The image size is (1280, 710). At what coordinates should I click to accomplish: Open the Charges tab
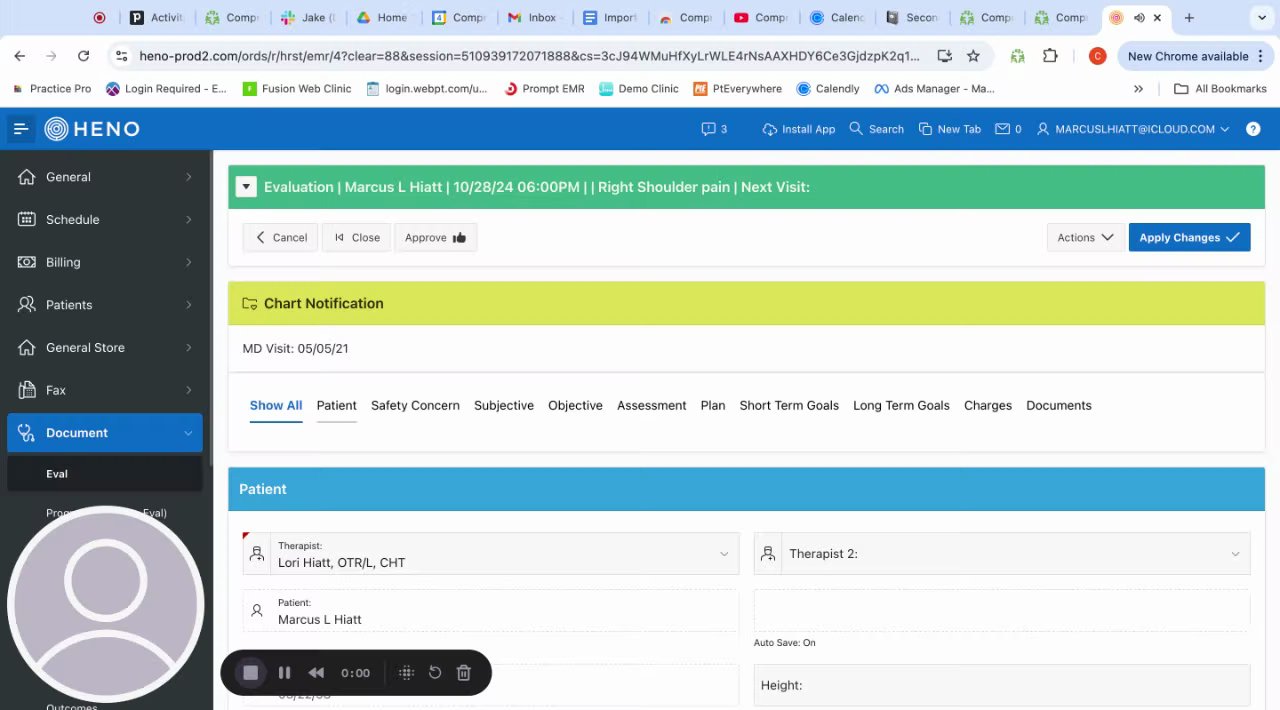coord(988,406)
